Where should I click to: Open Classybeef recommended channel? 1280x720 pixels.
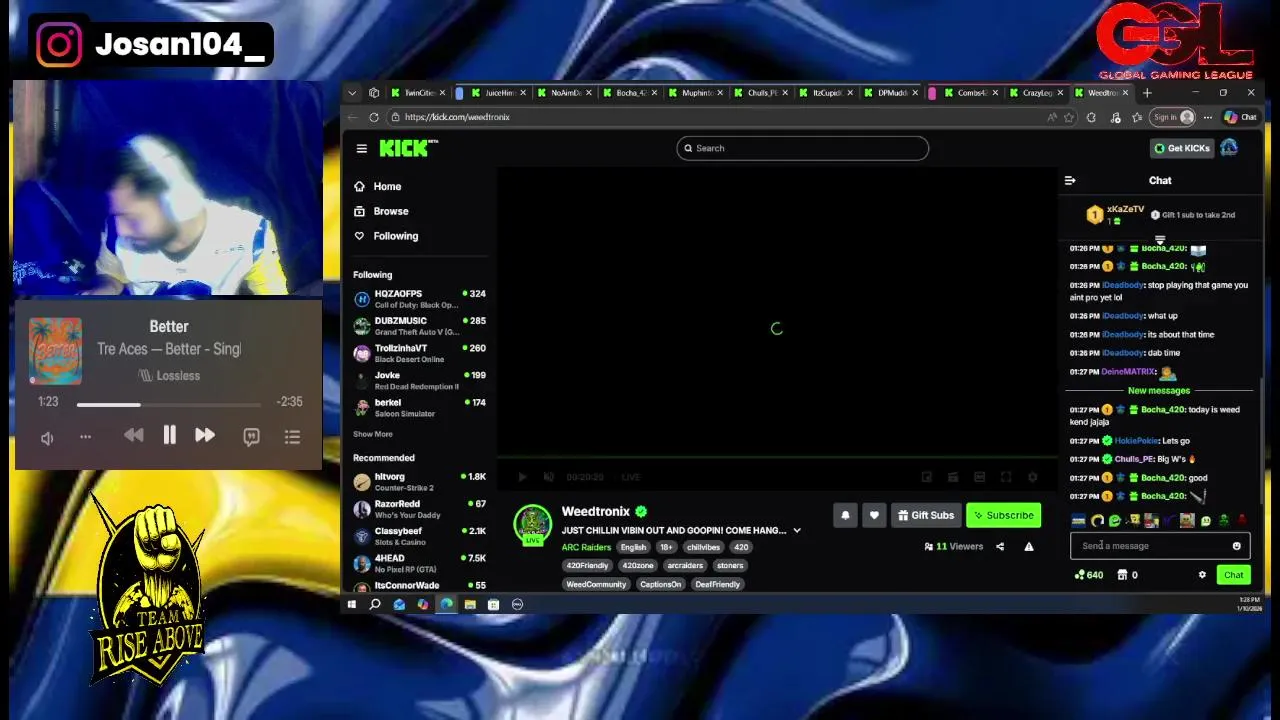420,535
